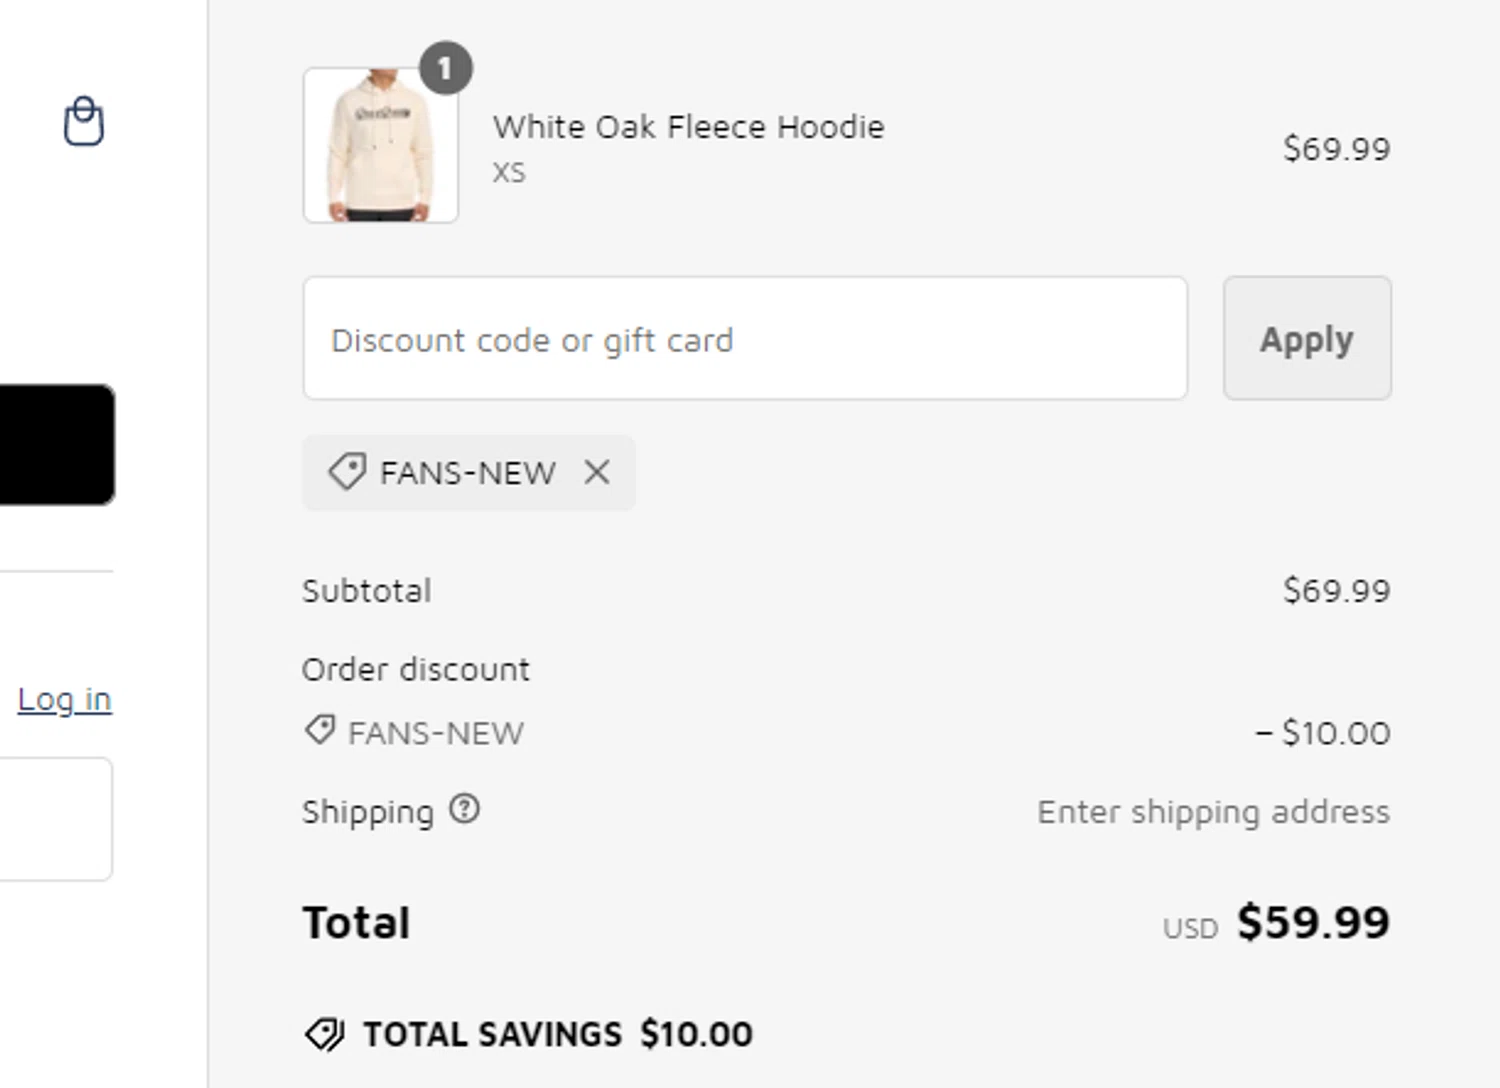Click the Shipping help question mark icon
The height and width of the screenshot is (1088, 1500).
pyautogui.click(x=464, y=809)
